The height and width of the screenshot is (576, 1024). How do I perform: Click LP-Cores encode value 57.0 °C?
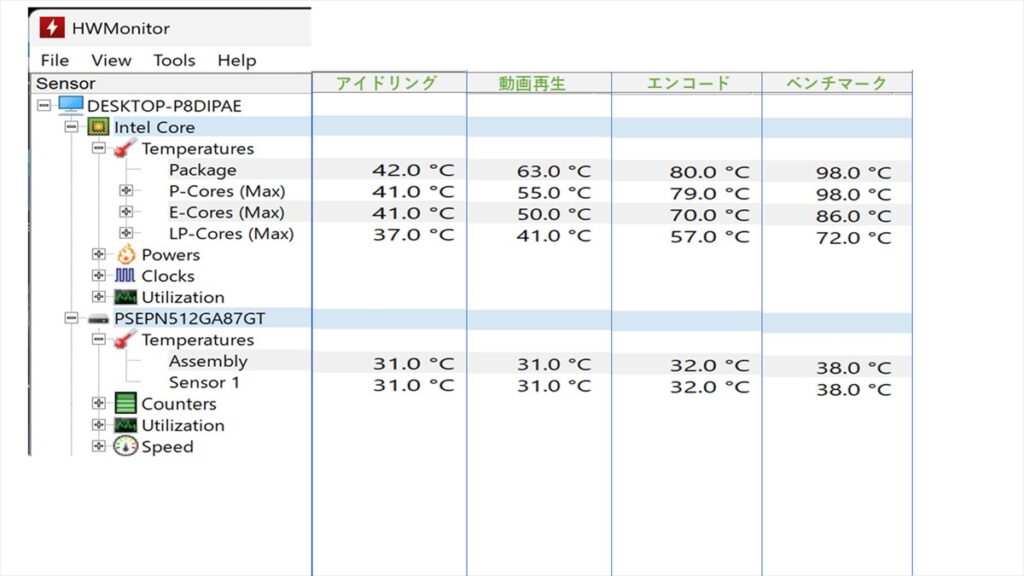[709, 236]
